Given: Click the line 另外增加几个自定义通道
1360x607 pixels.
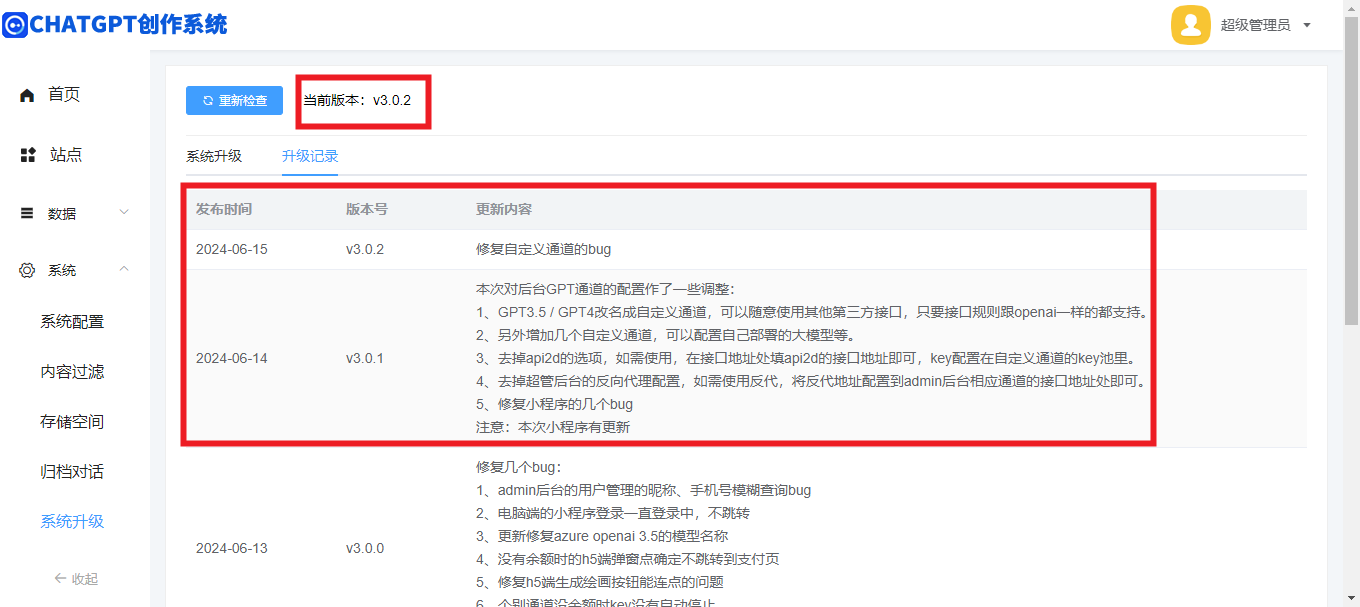Looking at the screenshot, I should pyautogui.click(x=665, y=335).
